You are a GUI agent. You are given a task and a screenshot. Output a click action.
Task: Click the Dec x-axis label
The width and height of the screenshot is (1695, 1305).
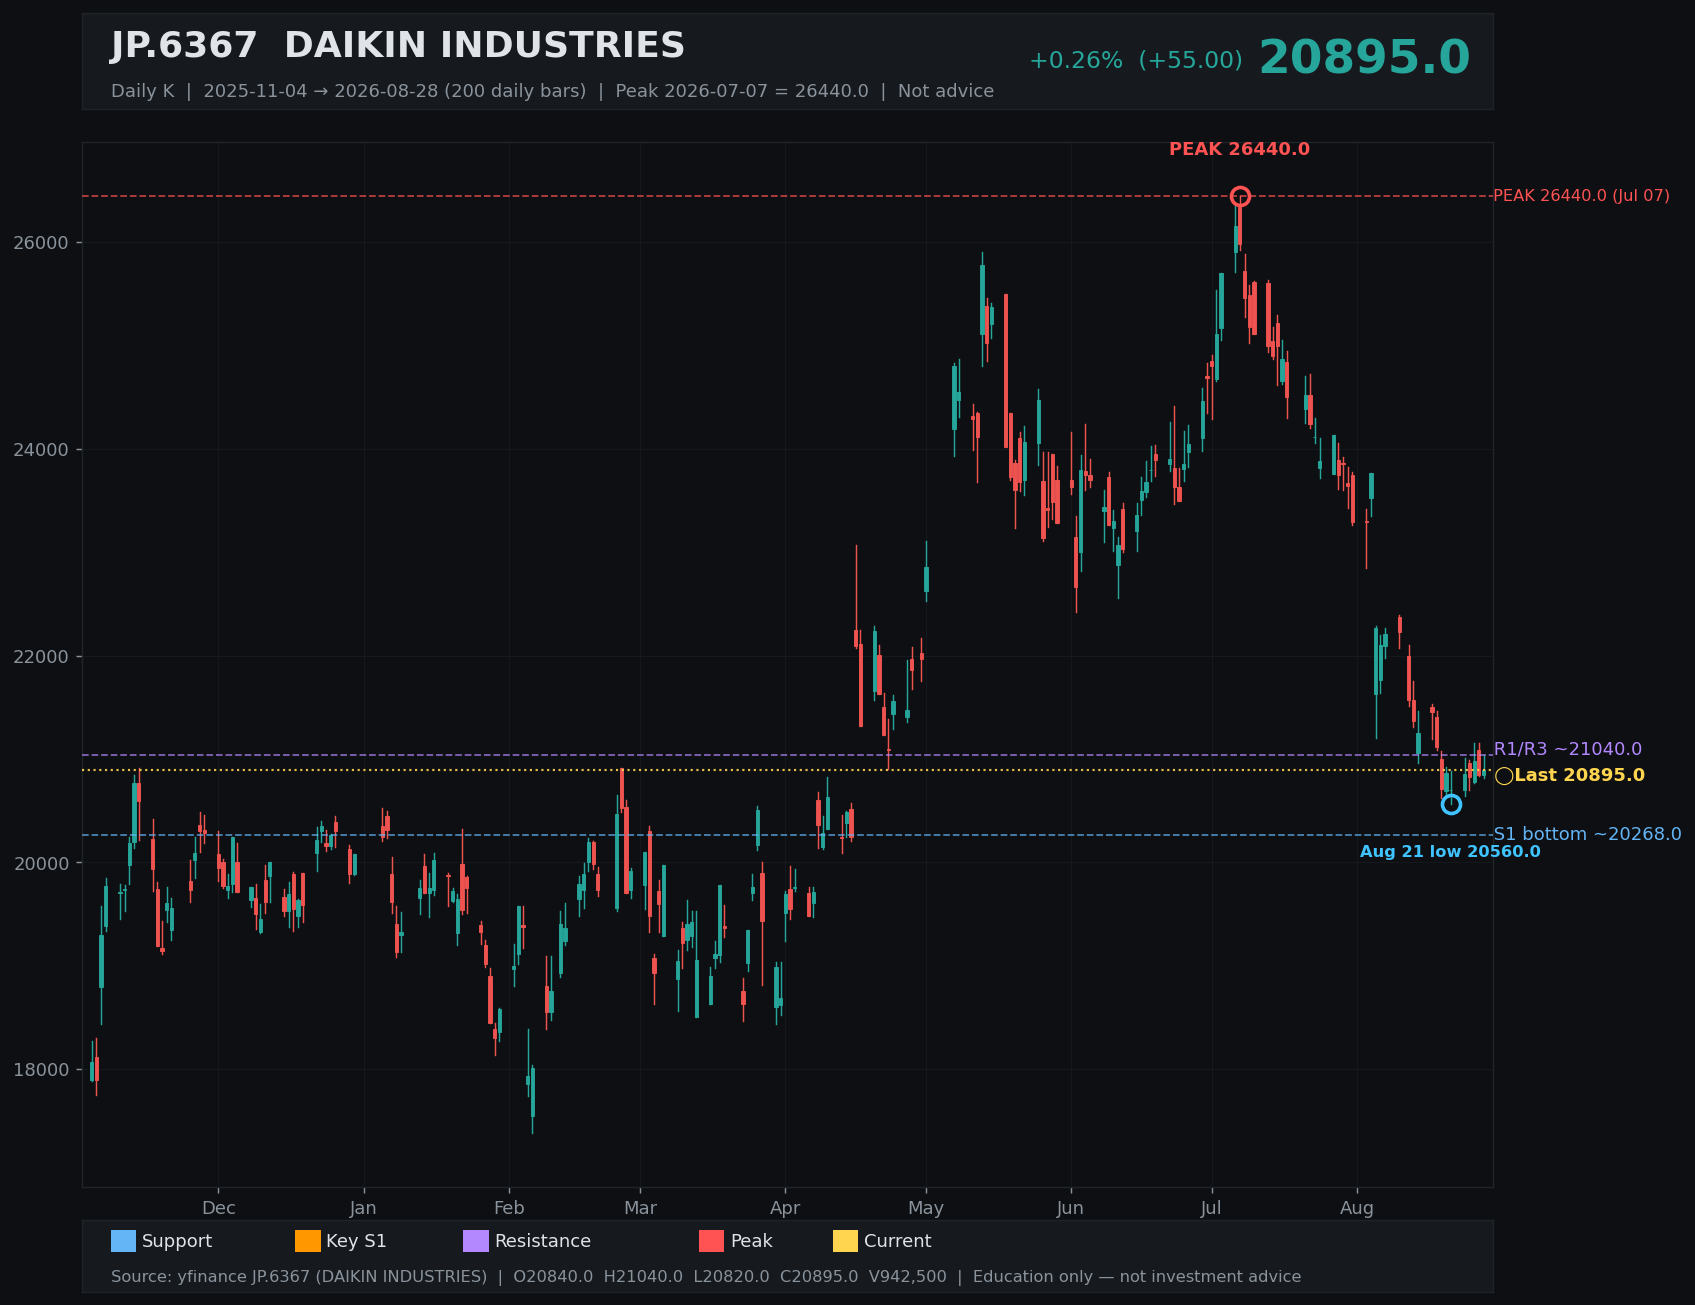pos(219,1208)
